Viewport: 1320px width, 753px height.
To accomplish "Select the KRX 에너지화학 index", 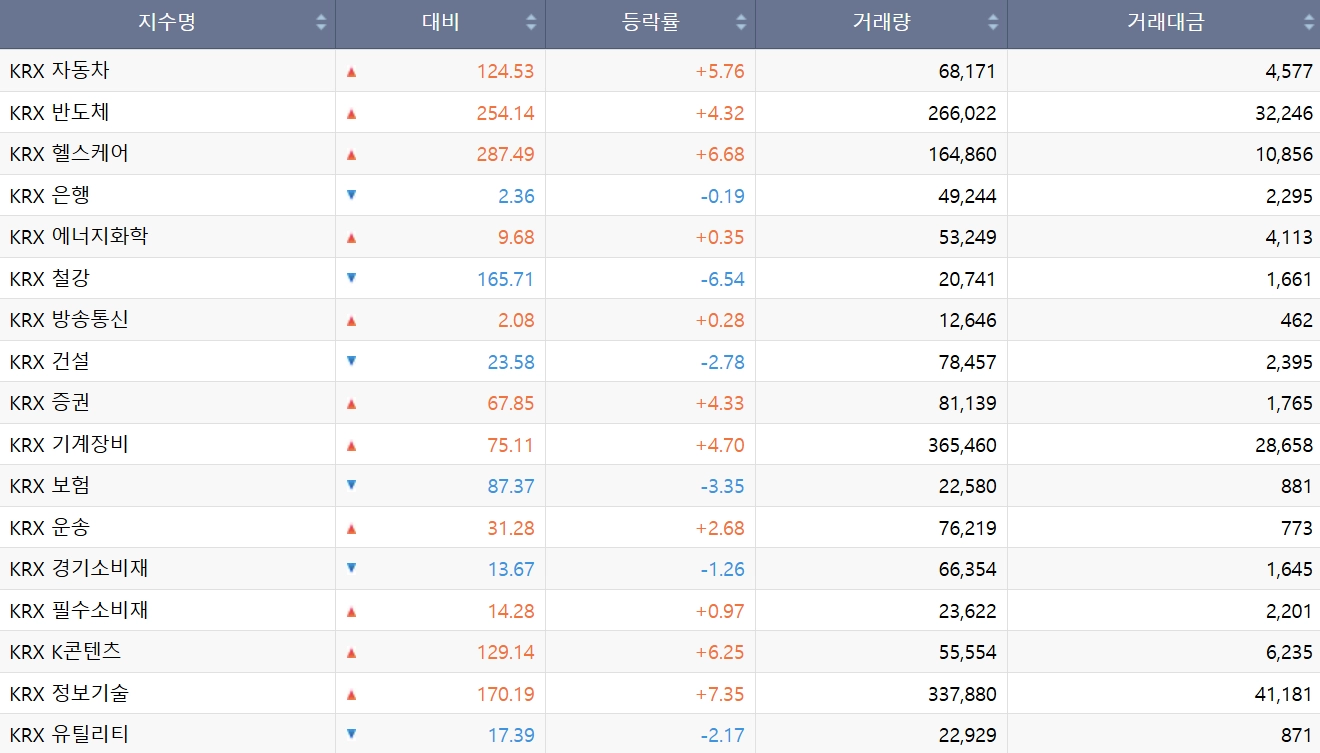I will pyautogui.click(x=79, y=237).
